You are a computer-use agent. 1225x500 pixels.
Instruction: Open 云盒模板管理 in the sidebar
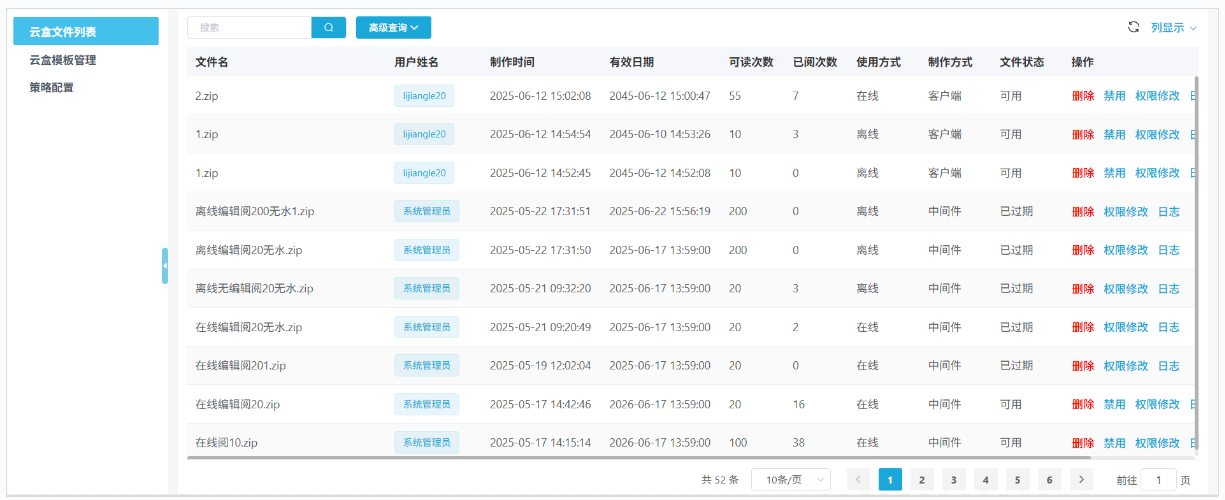pos(63,60)
